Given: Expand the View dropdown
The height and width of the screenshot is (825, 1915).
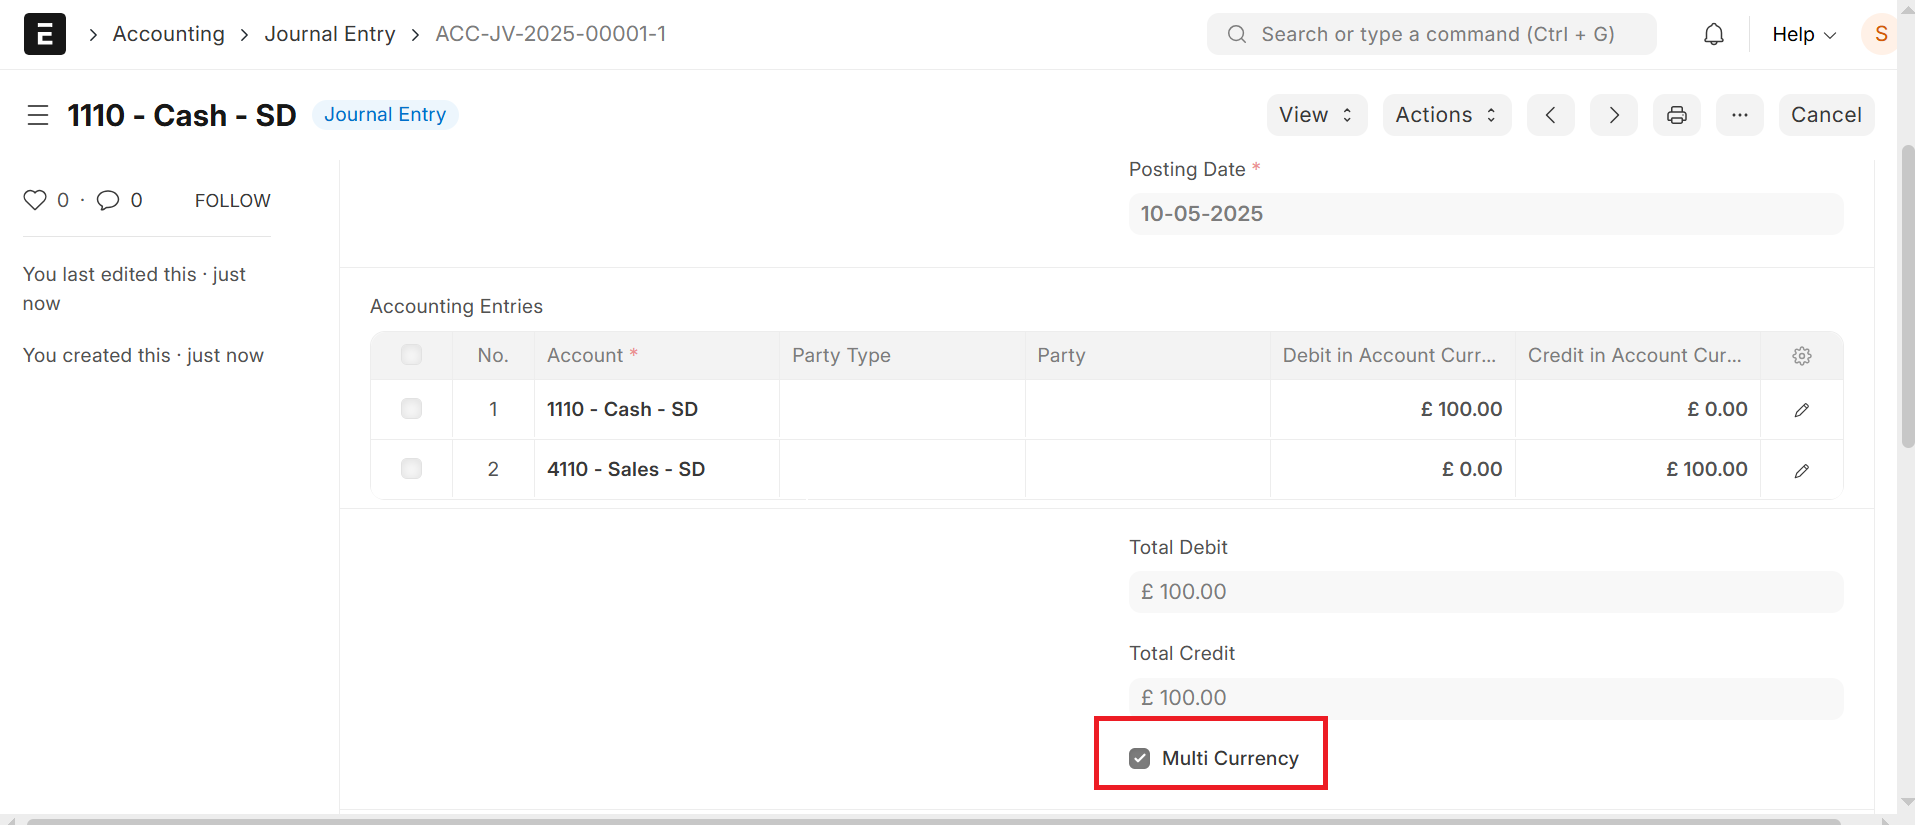Looking at the screenshot, I should [x=1316, y=115].
